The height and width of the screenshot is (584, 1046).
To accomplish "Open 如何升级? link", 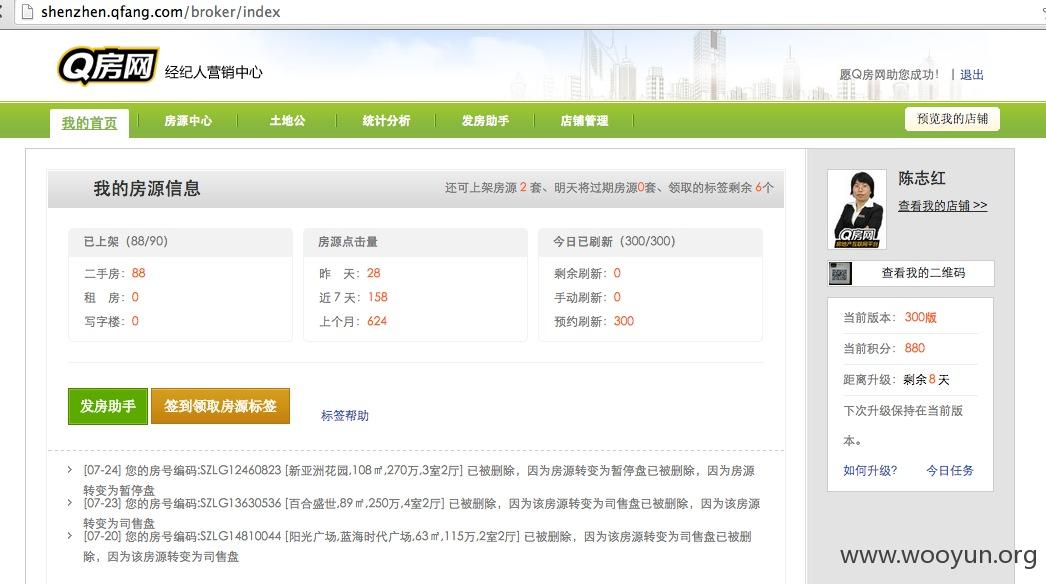I will point(871,471).
